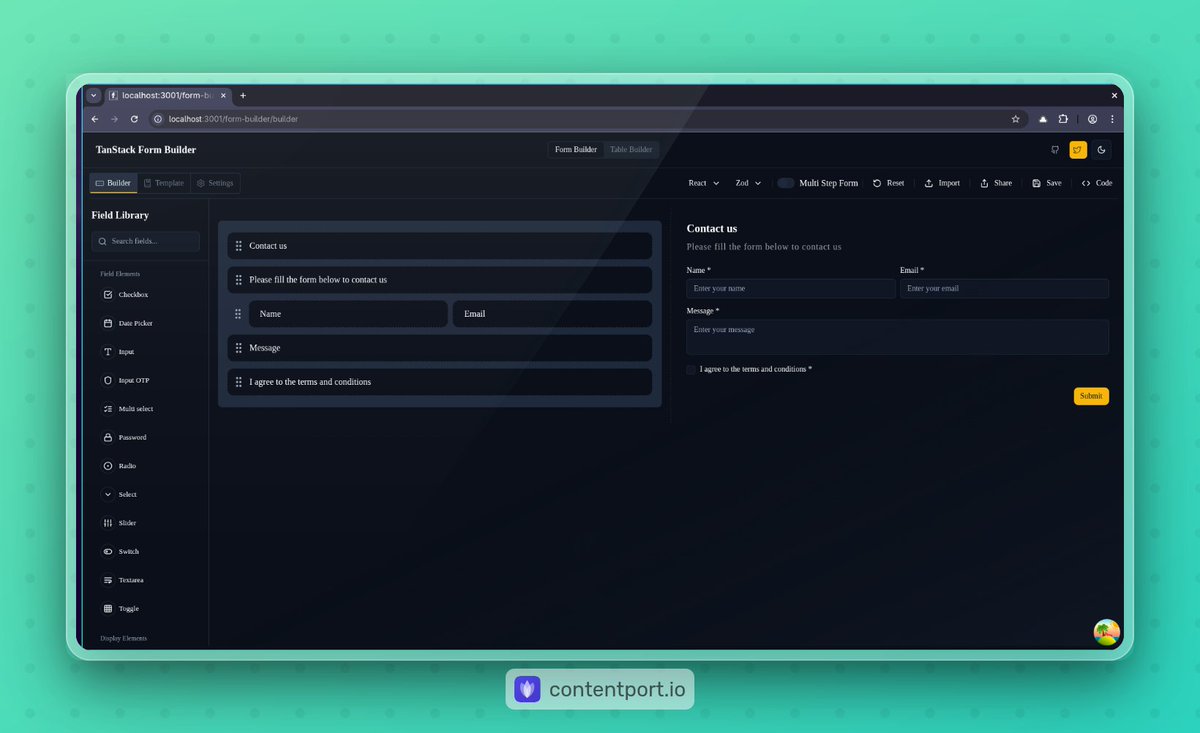Viewport: 1200px width, 733px height.
Task: Open Chrome tab search dropdown arrow
Action: 94,95
